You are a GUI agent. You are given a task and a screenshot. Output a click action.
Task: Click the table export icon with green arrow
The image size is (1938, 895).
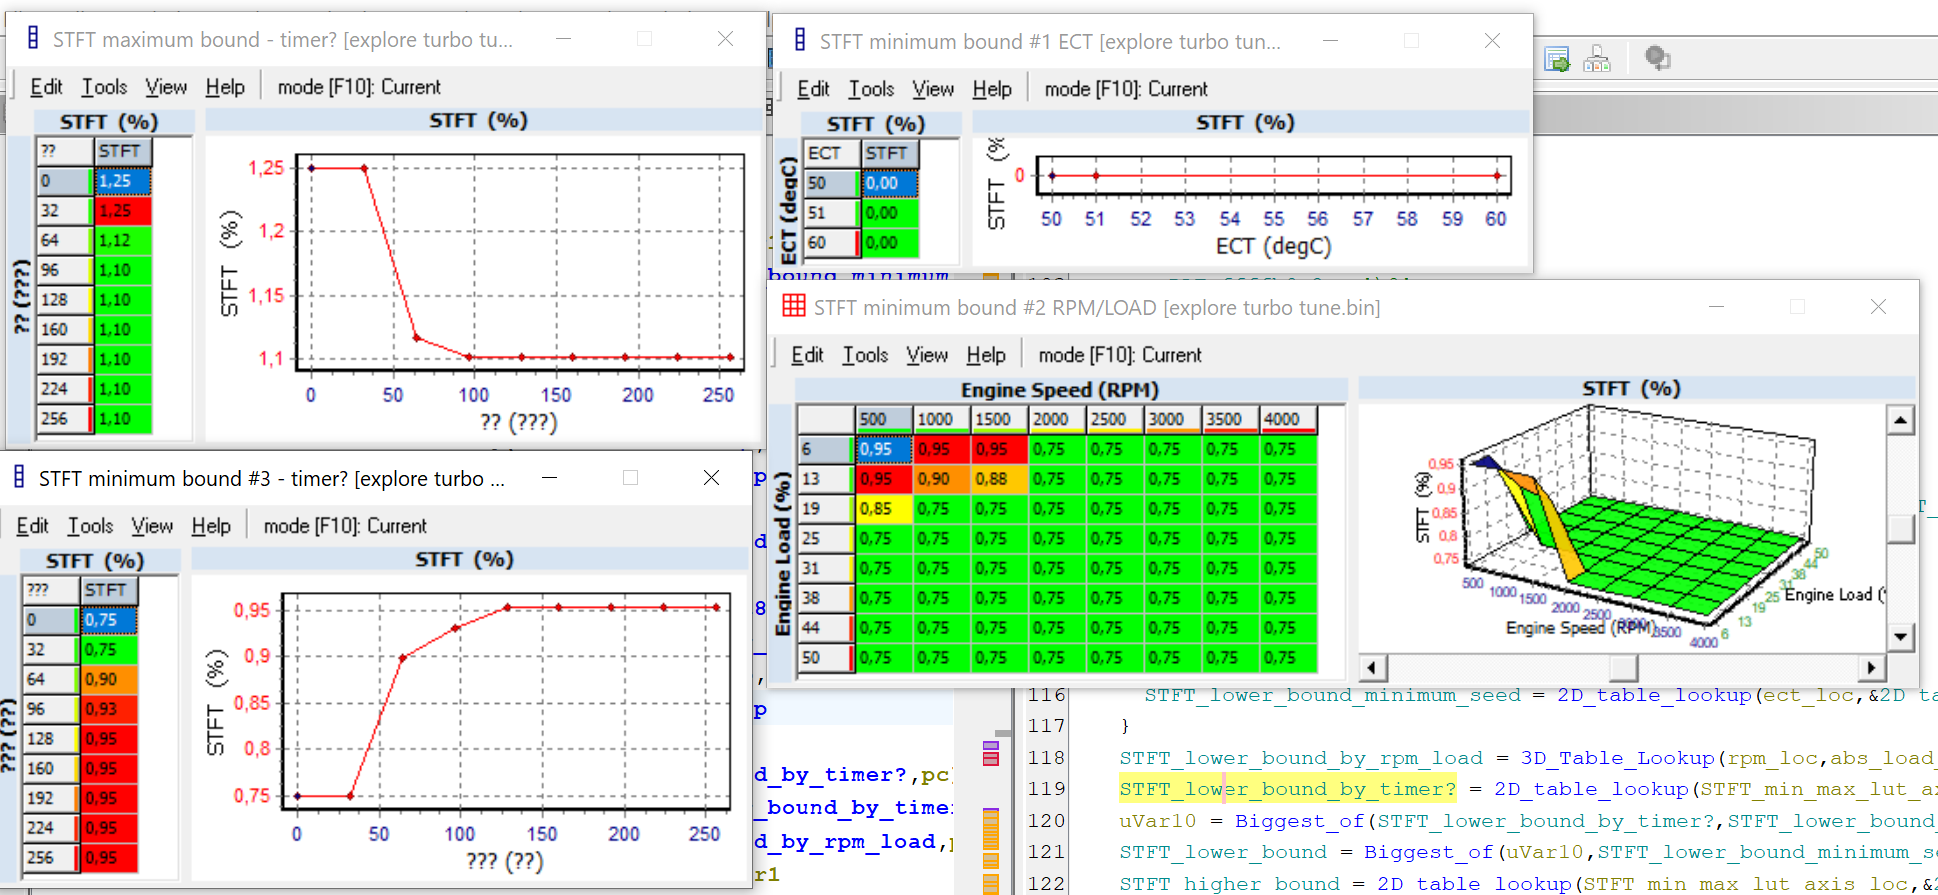(x=1557, y=59)
